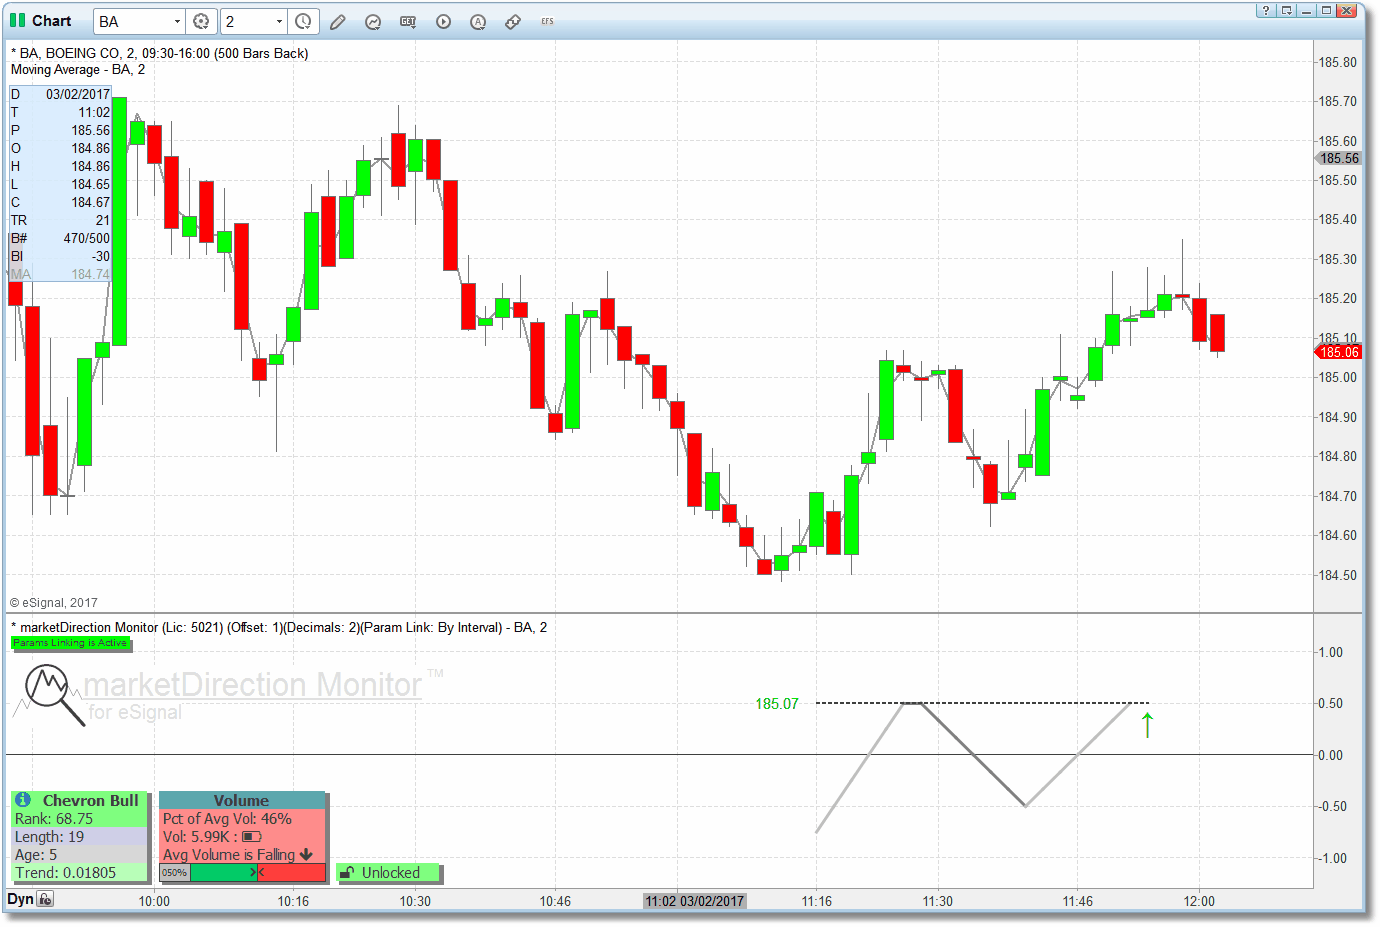This screenshot has width=1380, height=927.
Task: Click the green 185.07 level label
Action: (777, 704)
